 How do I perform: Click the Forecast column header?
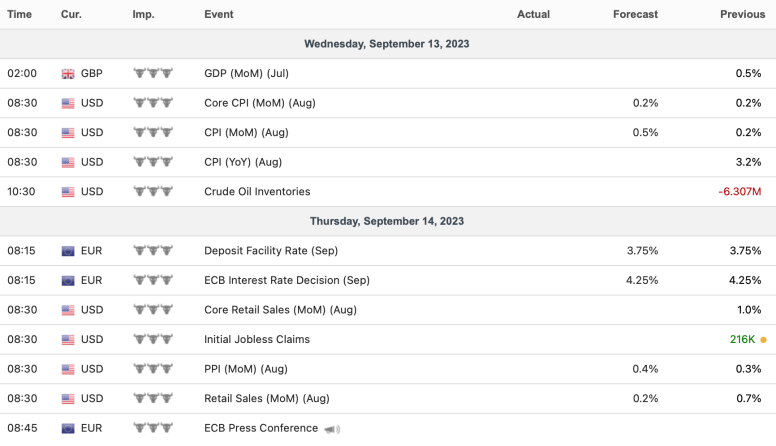pos(635,14)
